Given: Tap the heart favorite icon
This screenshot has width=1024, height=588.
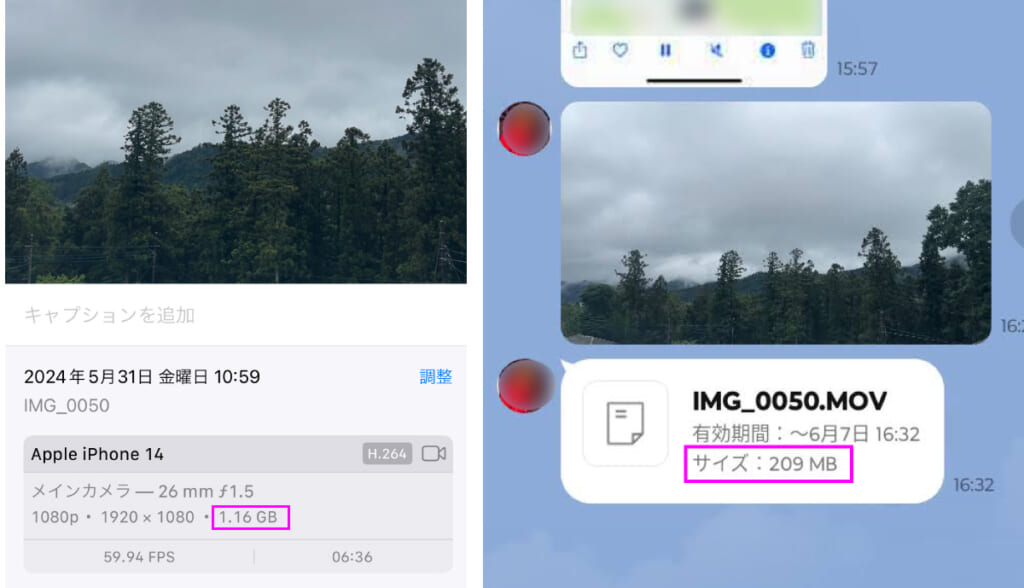Looking at the screenshot, I should pos(620,50).
